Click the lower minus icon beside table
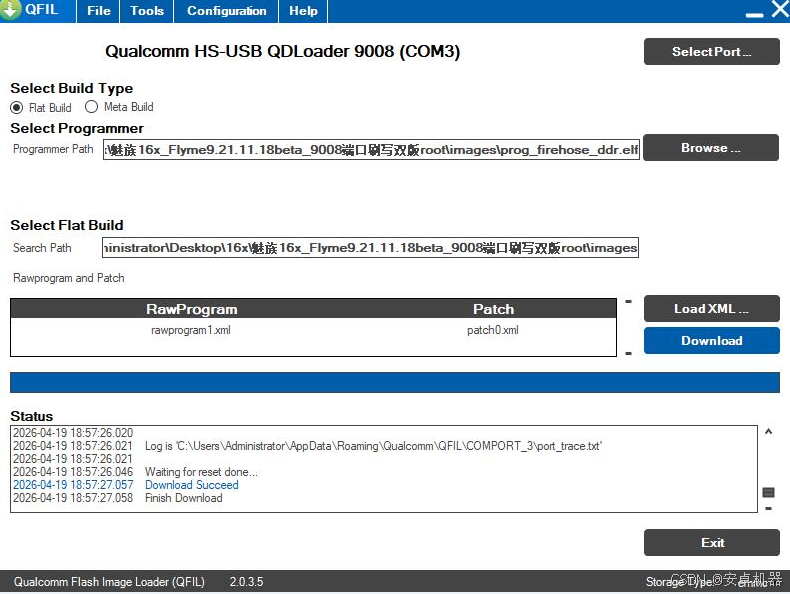This screenshot has height=594, width=790. click(x=628, y=353)
